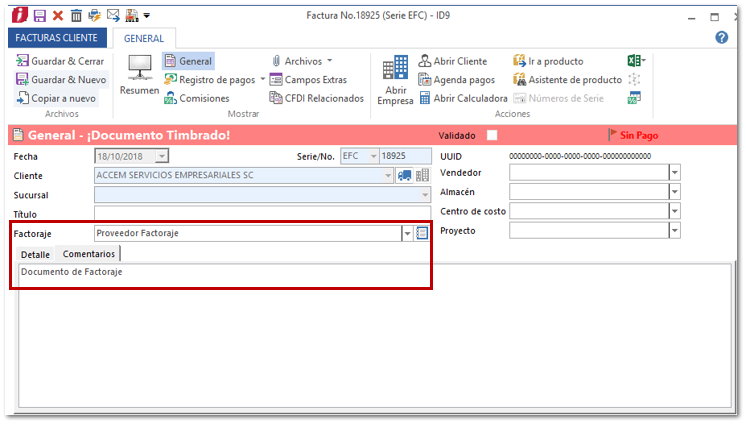Click Copiar a nuevo
Screen dimensions: 746x424
56,99
